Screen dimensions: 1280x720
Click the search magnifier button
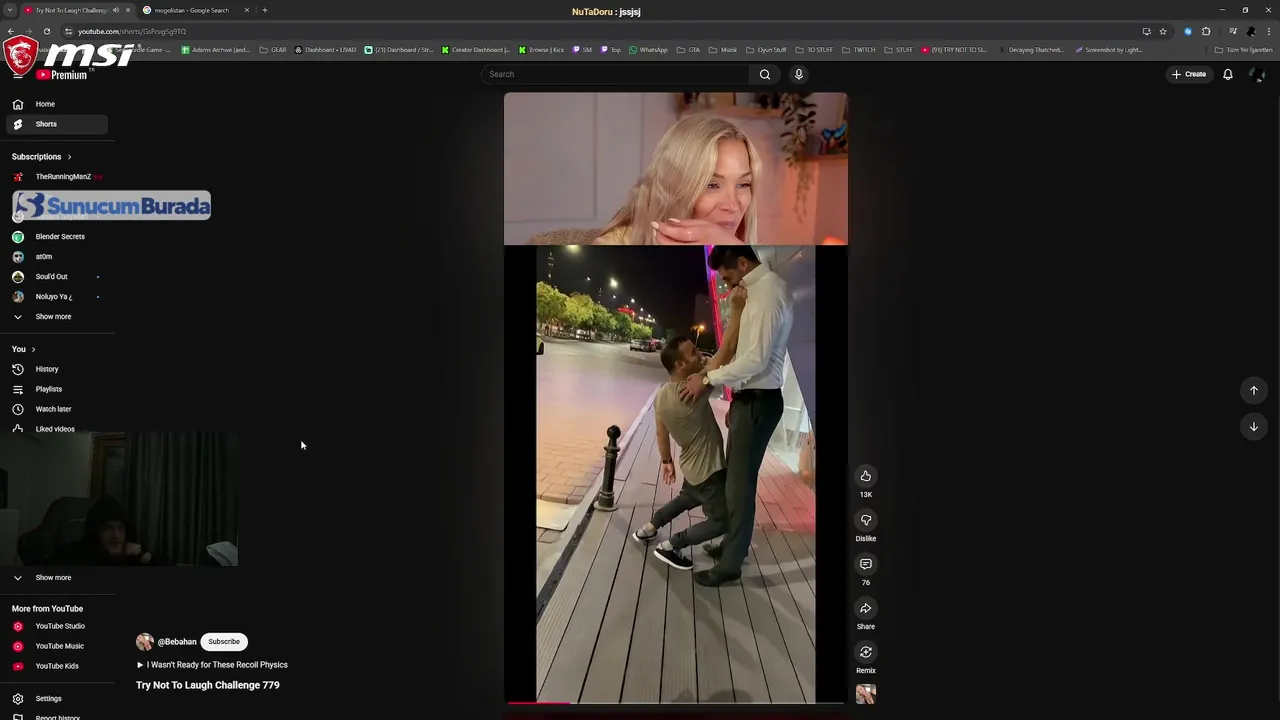point(765,74)
